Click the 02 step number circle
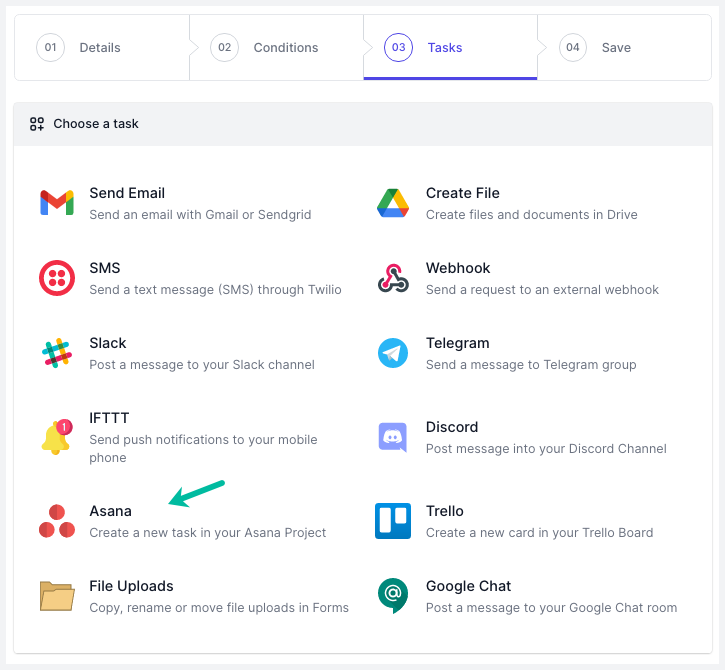The height and width of the screenshot is (670, 725). coord(224,47)
